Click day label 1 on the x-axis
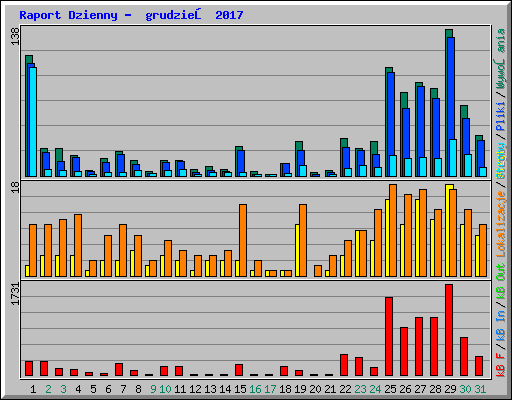The width and height of the screenshot is (512, 400). pyautogui.click(x=33, y=389)
